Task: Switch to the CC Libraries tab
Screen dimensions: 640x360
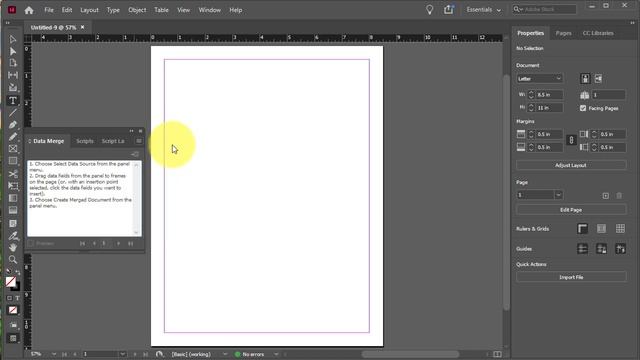Action: (598, 33)
